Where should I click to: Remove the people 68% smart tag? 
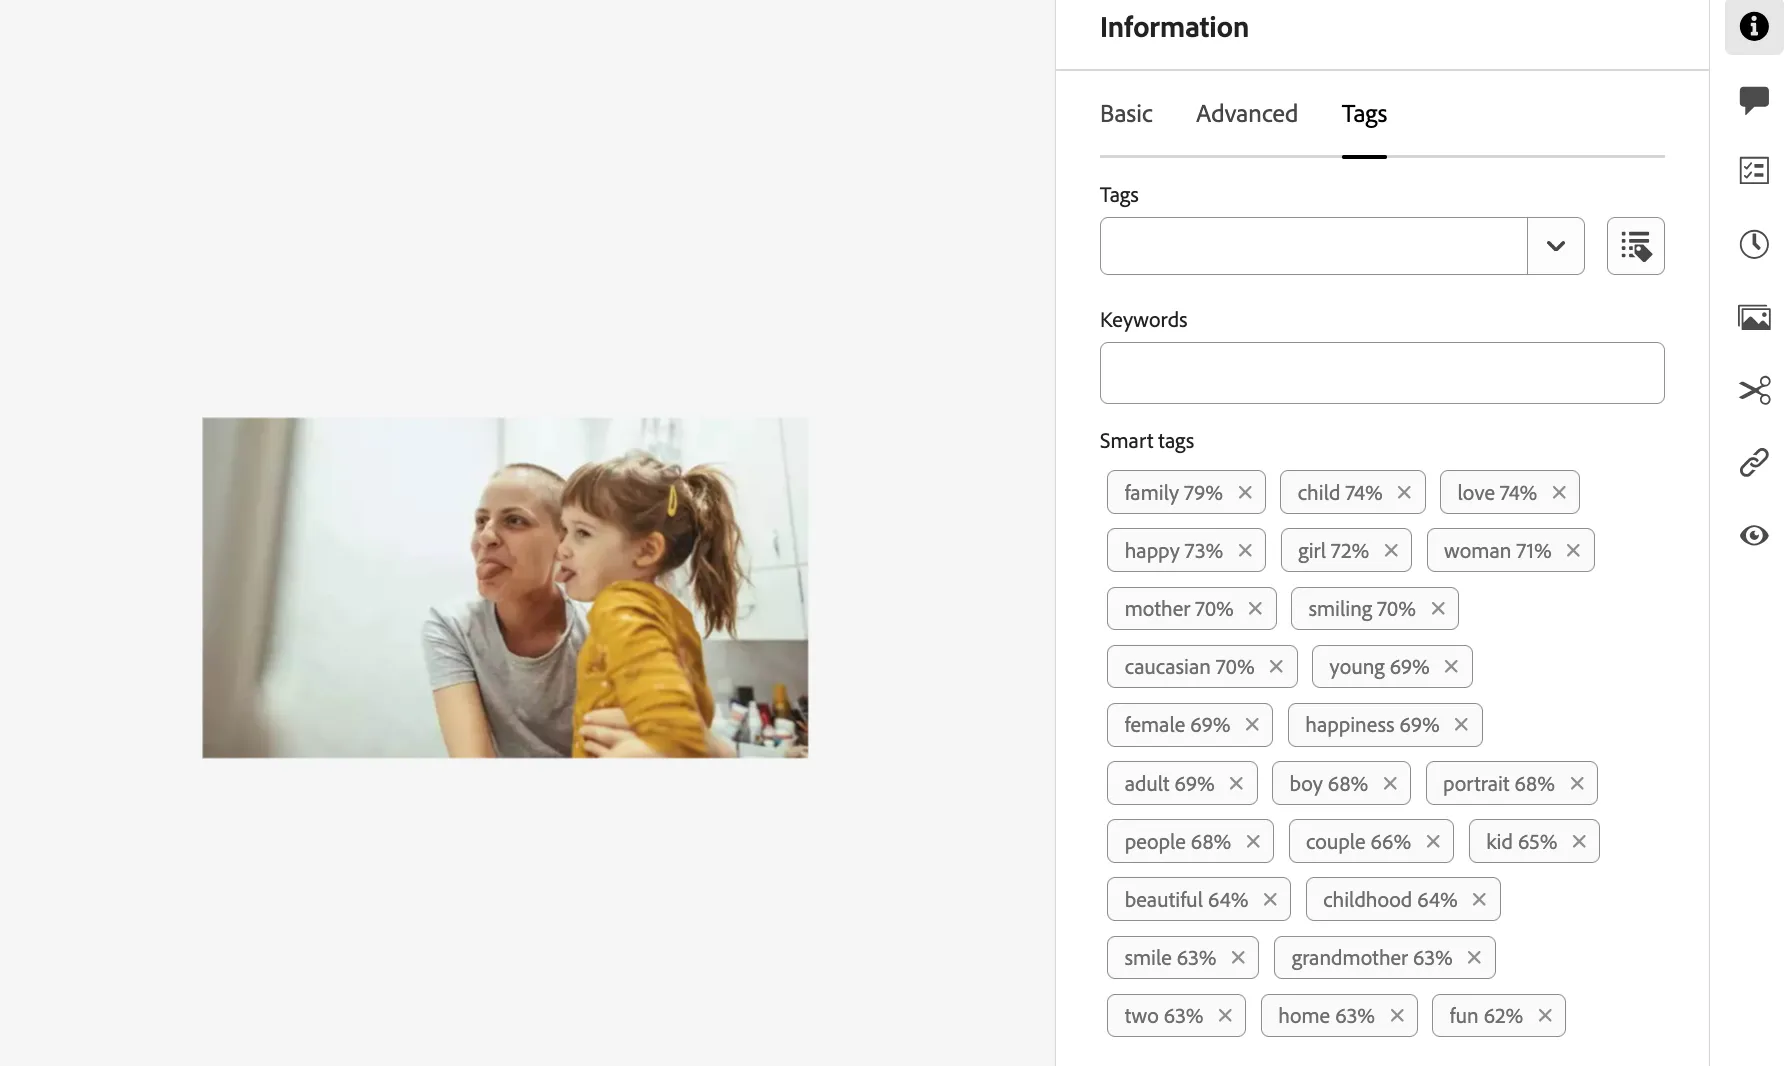1253,842
